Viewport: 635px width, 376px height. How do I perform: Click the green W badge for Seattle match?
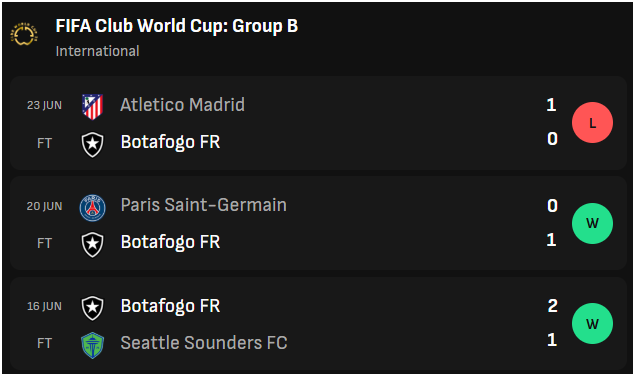point(592,323)
